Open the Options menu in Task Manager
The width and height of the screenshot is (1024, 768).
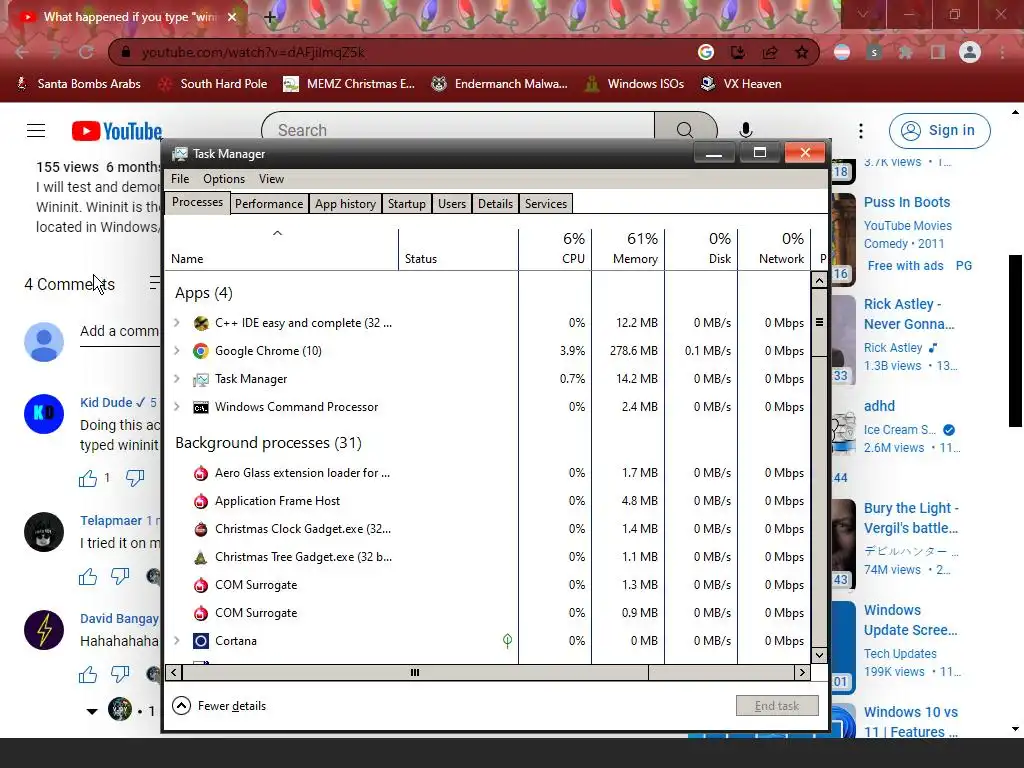223,179
